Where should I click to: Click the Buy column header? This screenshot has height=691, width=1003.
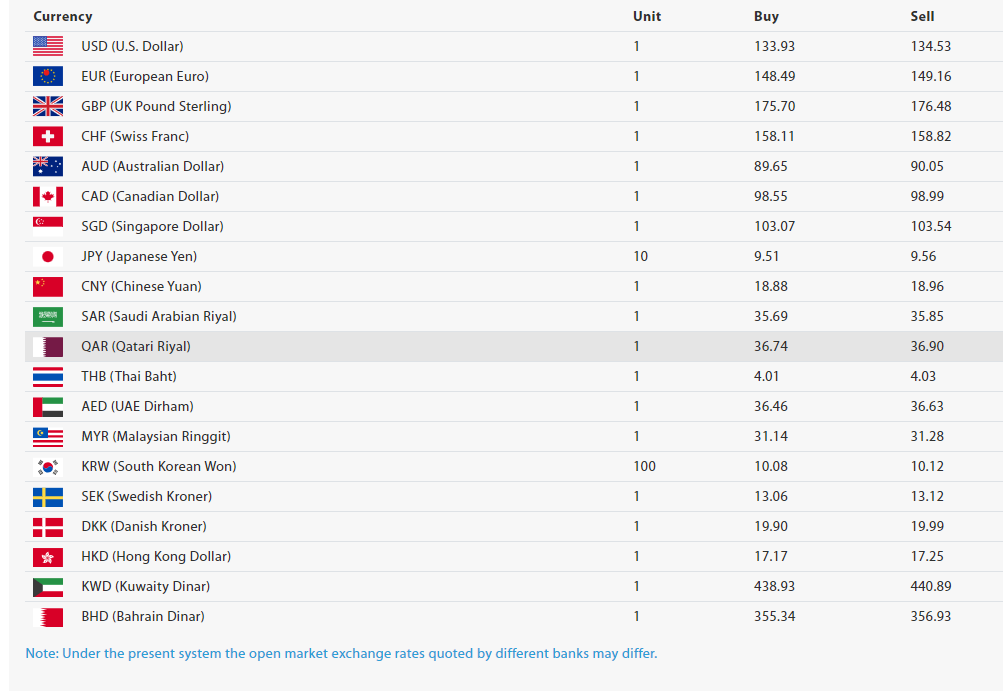coord(766,16)
